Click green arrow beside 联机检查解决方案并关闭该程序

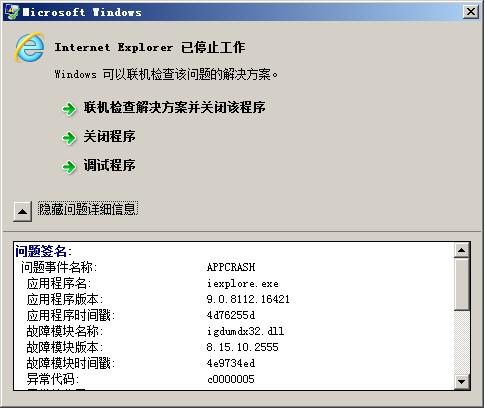[x=69, y=109]
